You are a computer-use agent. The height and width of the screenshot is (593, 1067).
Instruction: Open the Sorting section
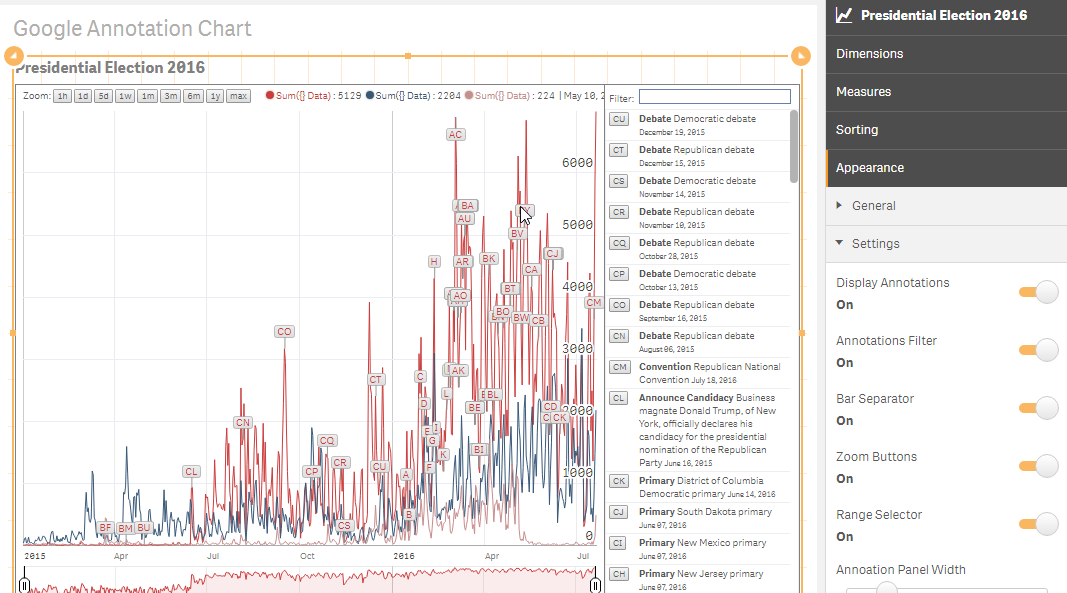947,130
